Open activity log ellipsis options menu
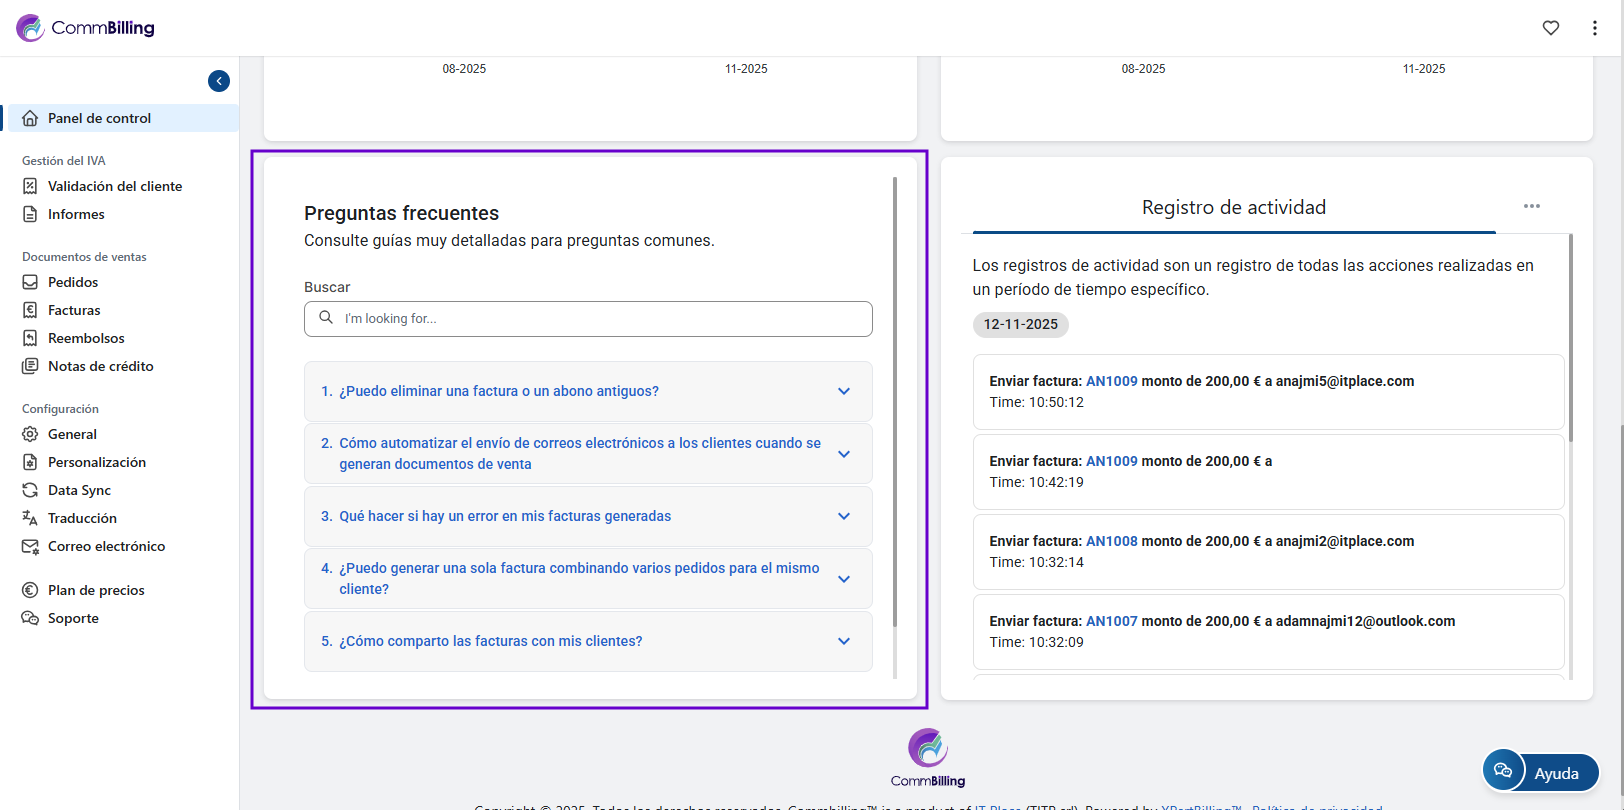 coord(1531,206)
